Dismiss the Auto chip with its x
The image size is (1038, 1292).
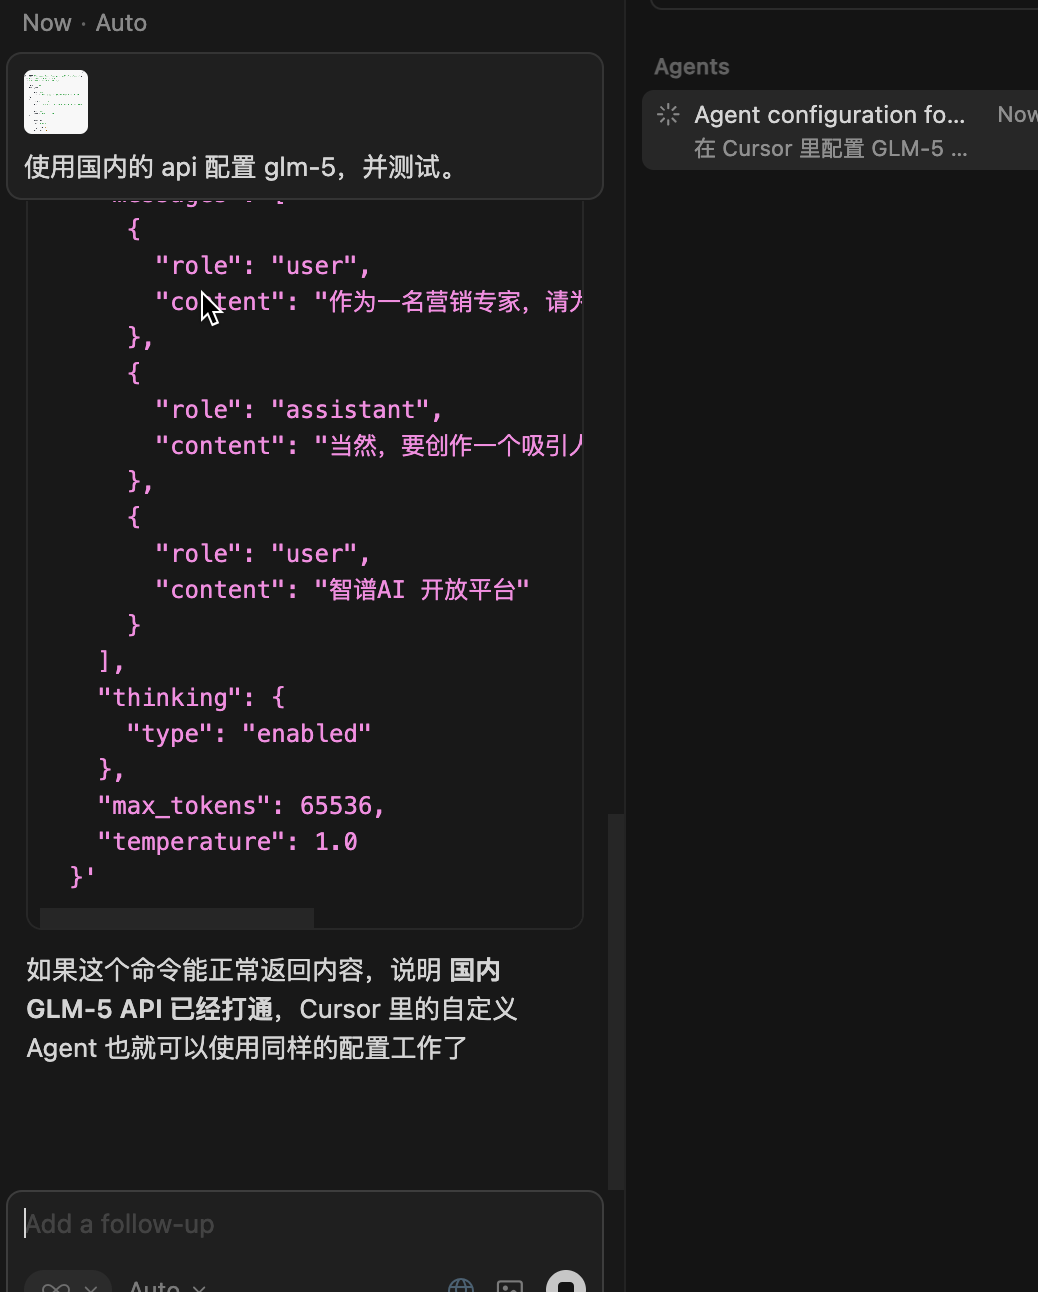point(198,1287)
